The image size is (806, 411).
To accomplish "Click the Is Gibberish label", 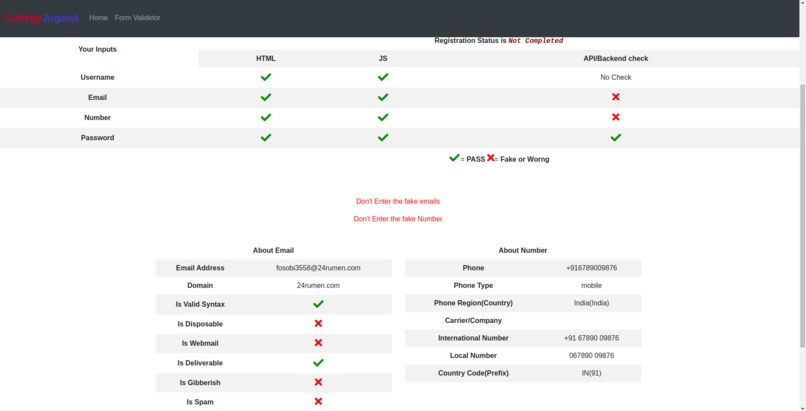I will point(200,383).
